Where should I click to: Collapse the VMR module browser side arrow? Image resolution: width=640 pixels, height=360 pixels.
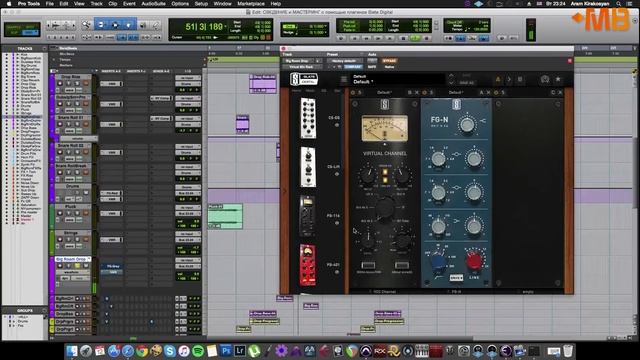pos(285,191)
